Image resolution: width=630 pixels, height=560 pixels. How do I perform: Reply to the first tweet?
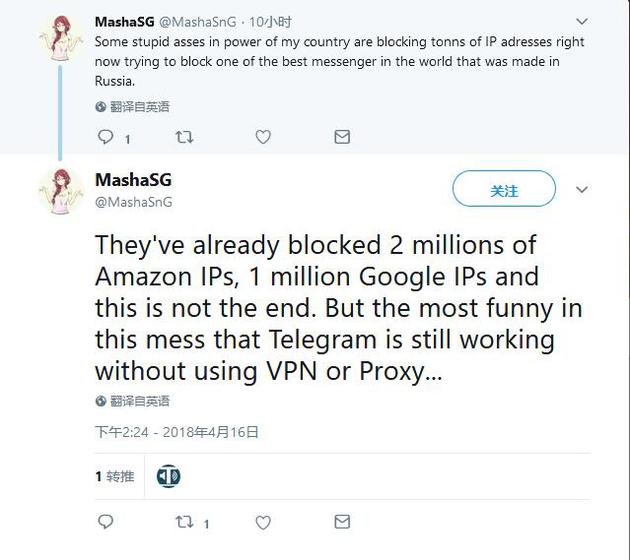[x=104, y=137]
